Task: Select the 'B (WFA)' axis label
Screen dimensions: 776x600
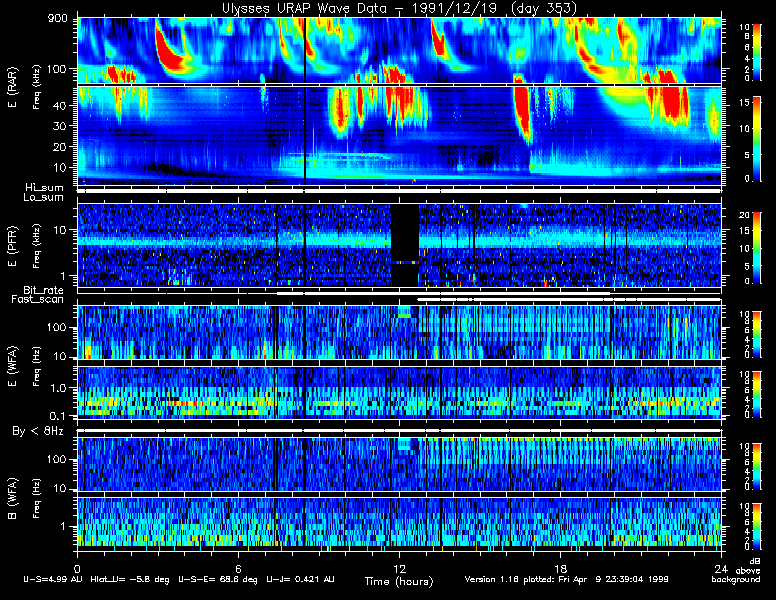Action: 12,499
